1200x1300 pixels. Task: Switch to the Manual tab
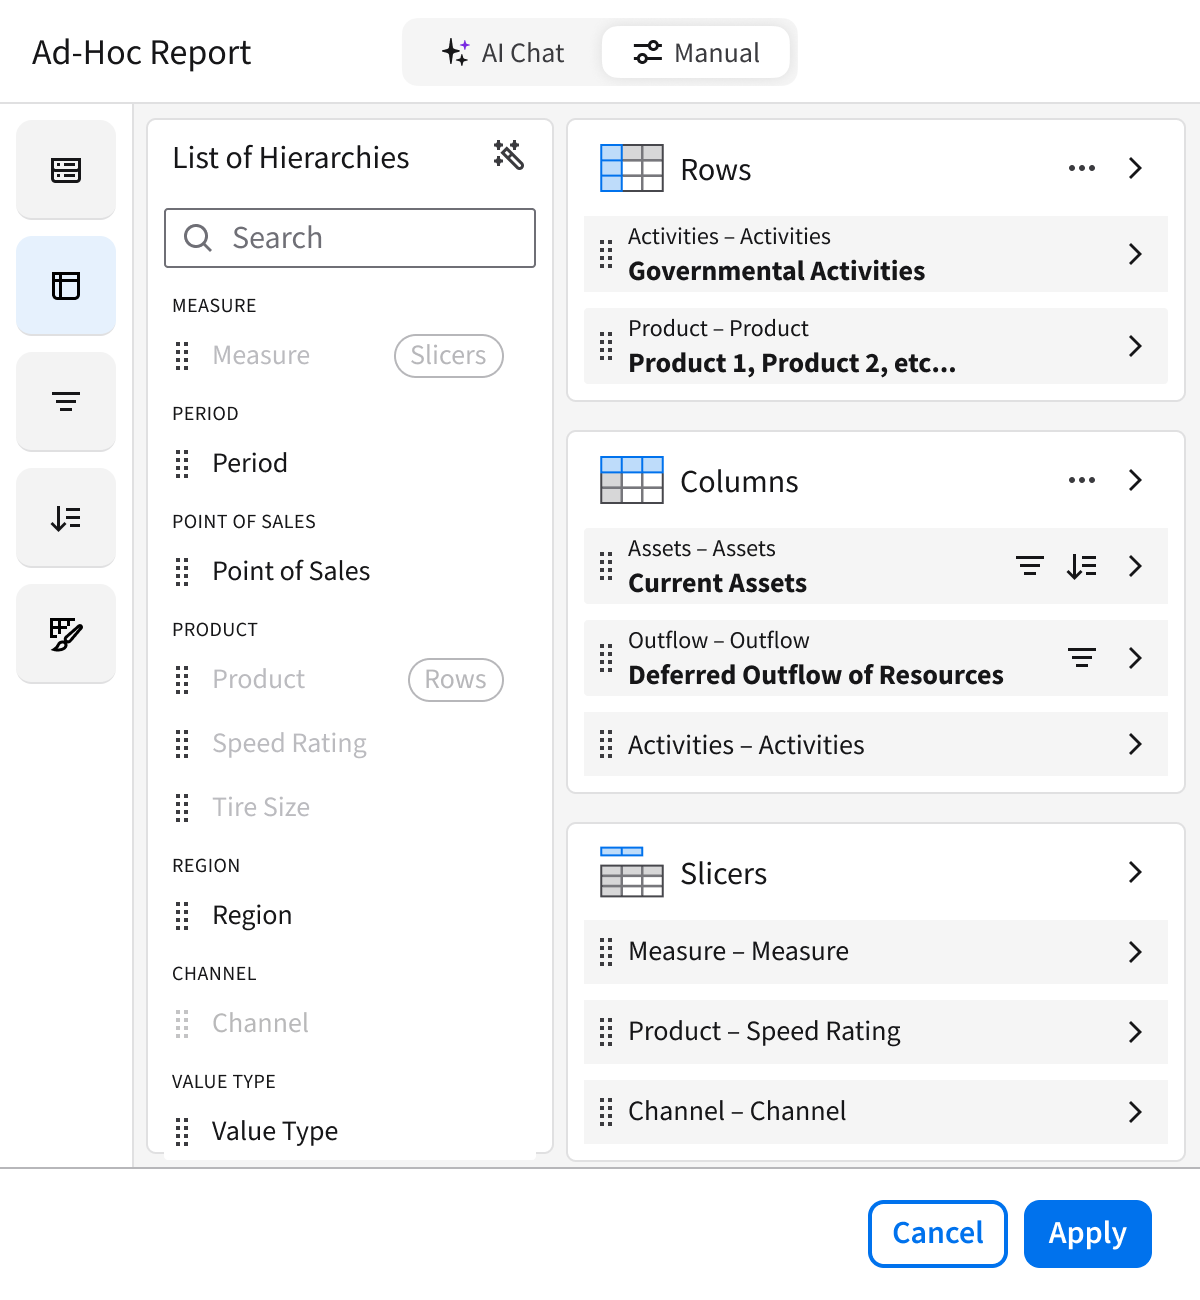click(x=696, y=52)
